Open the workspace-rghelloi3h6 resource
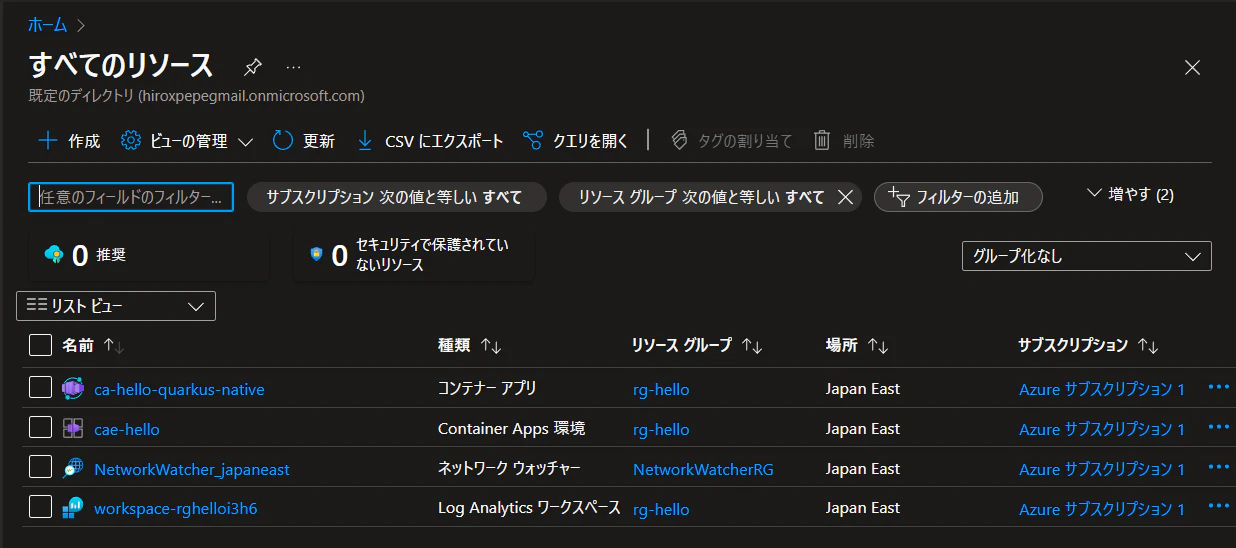Screen dimensions: 1236x548 [x=175, y=509]
